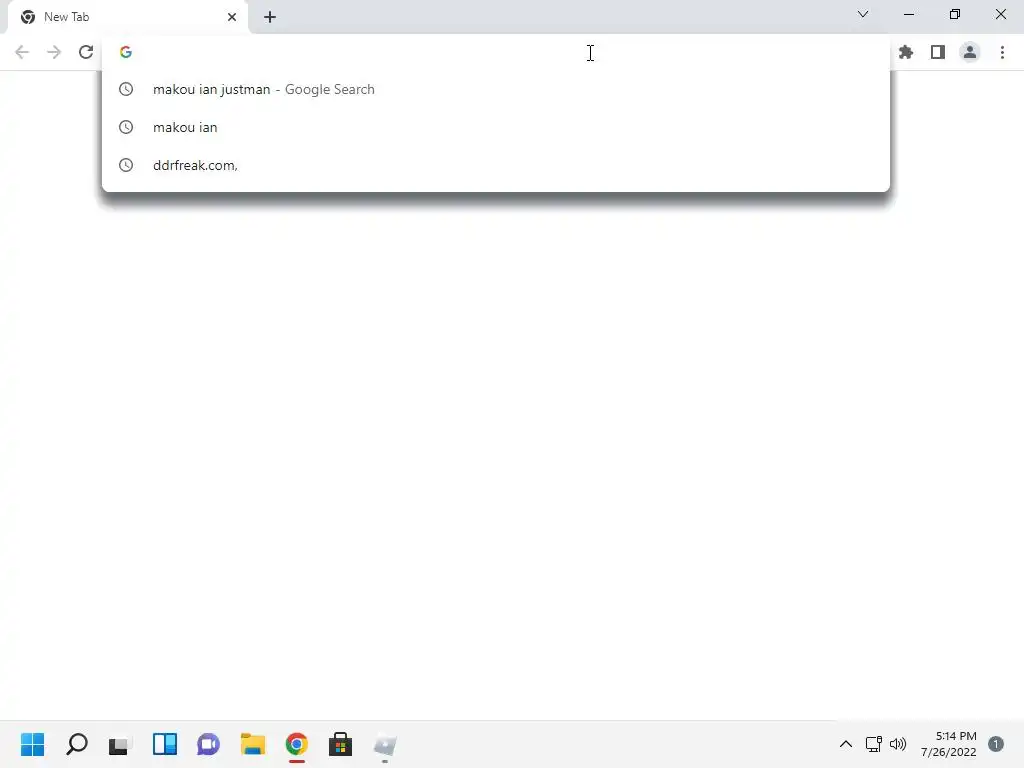Open the tab search dropdown chevron

point(863,14)
